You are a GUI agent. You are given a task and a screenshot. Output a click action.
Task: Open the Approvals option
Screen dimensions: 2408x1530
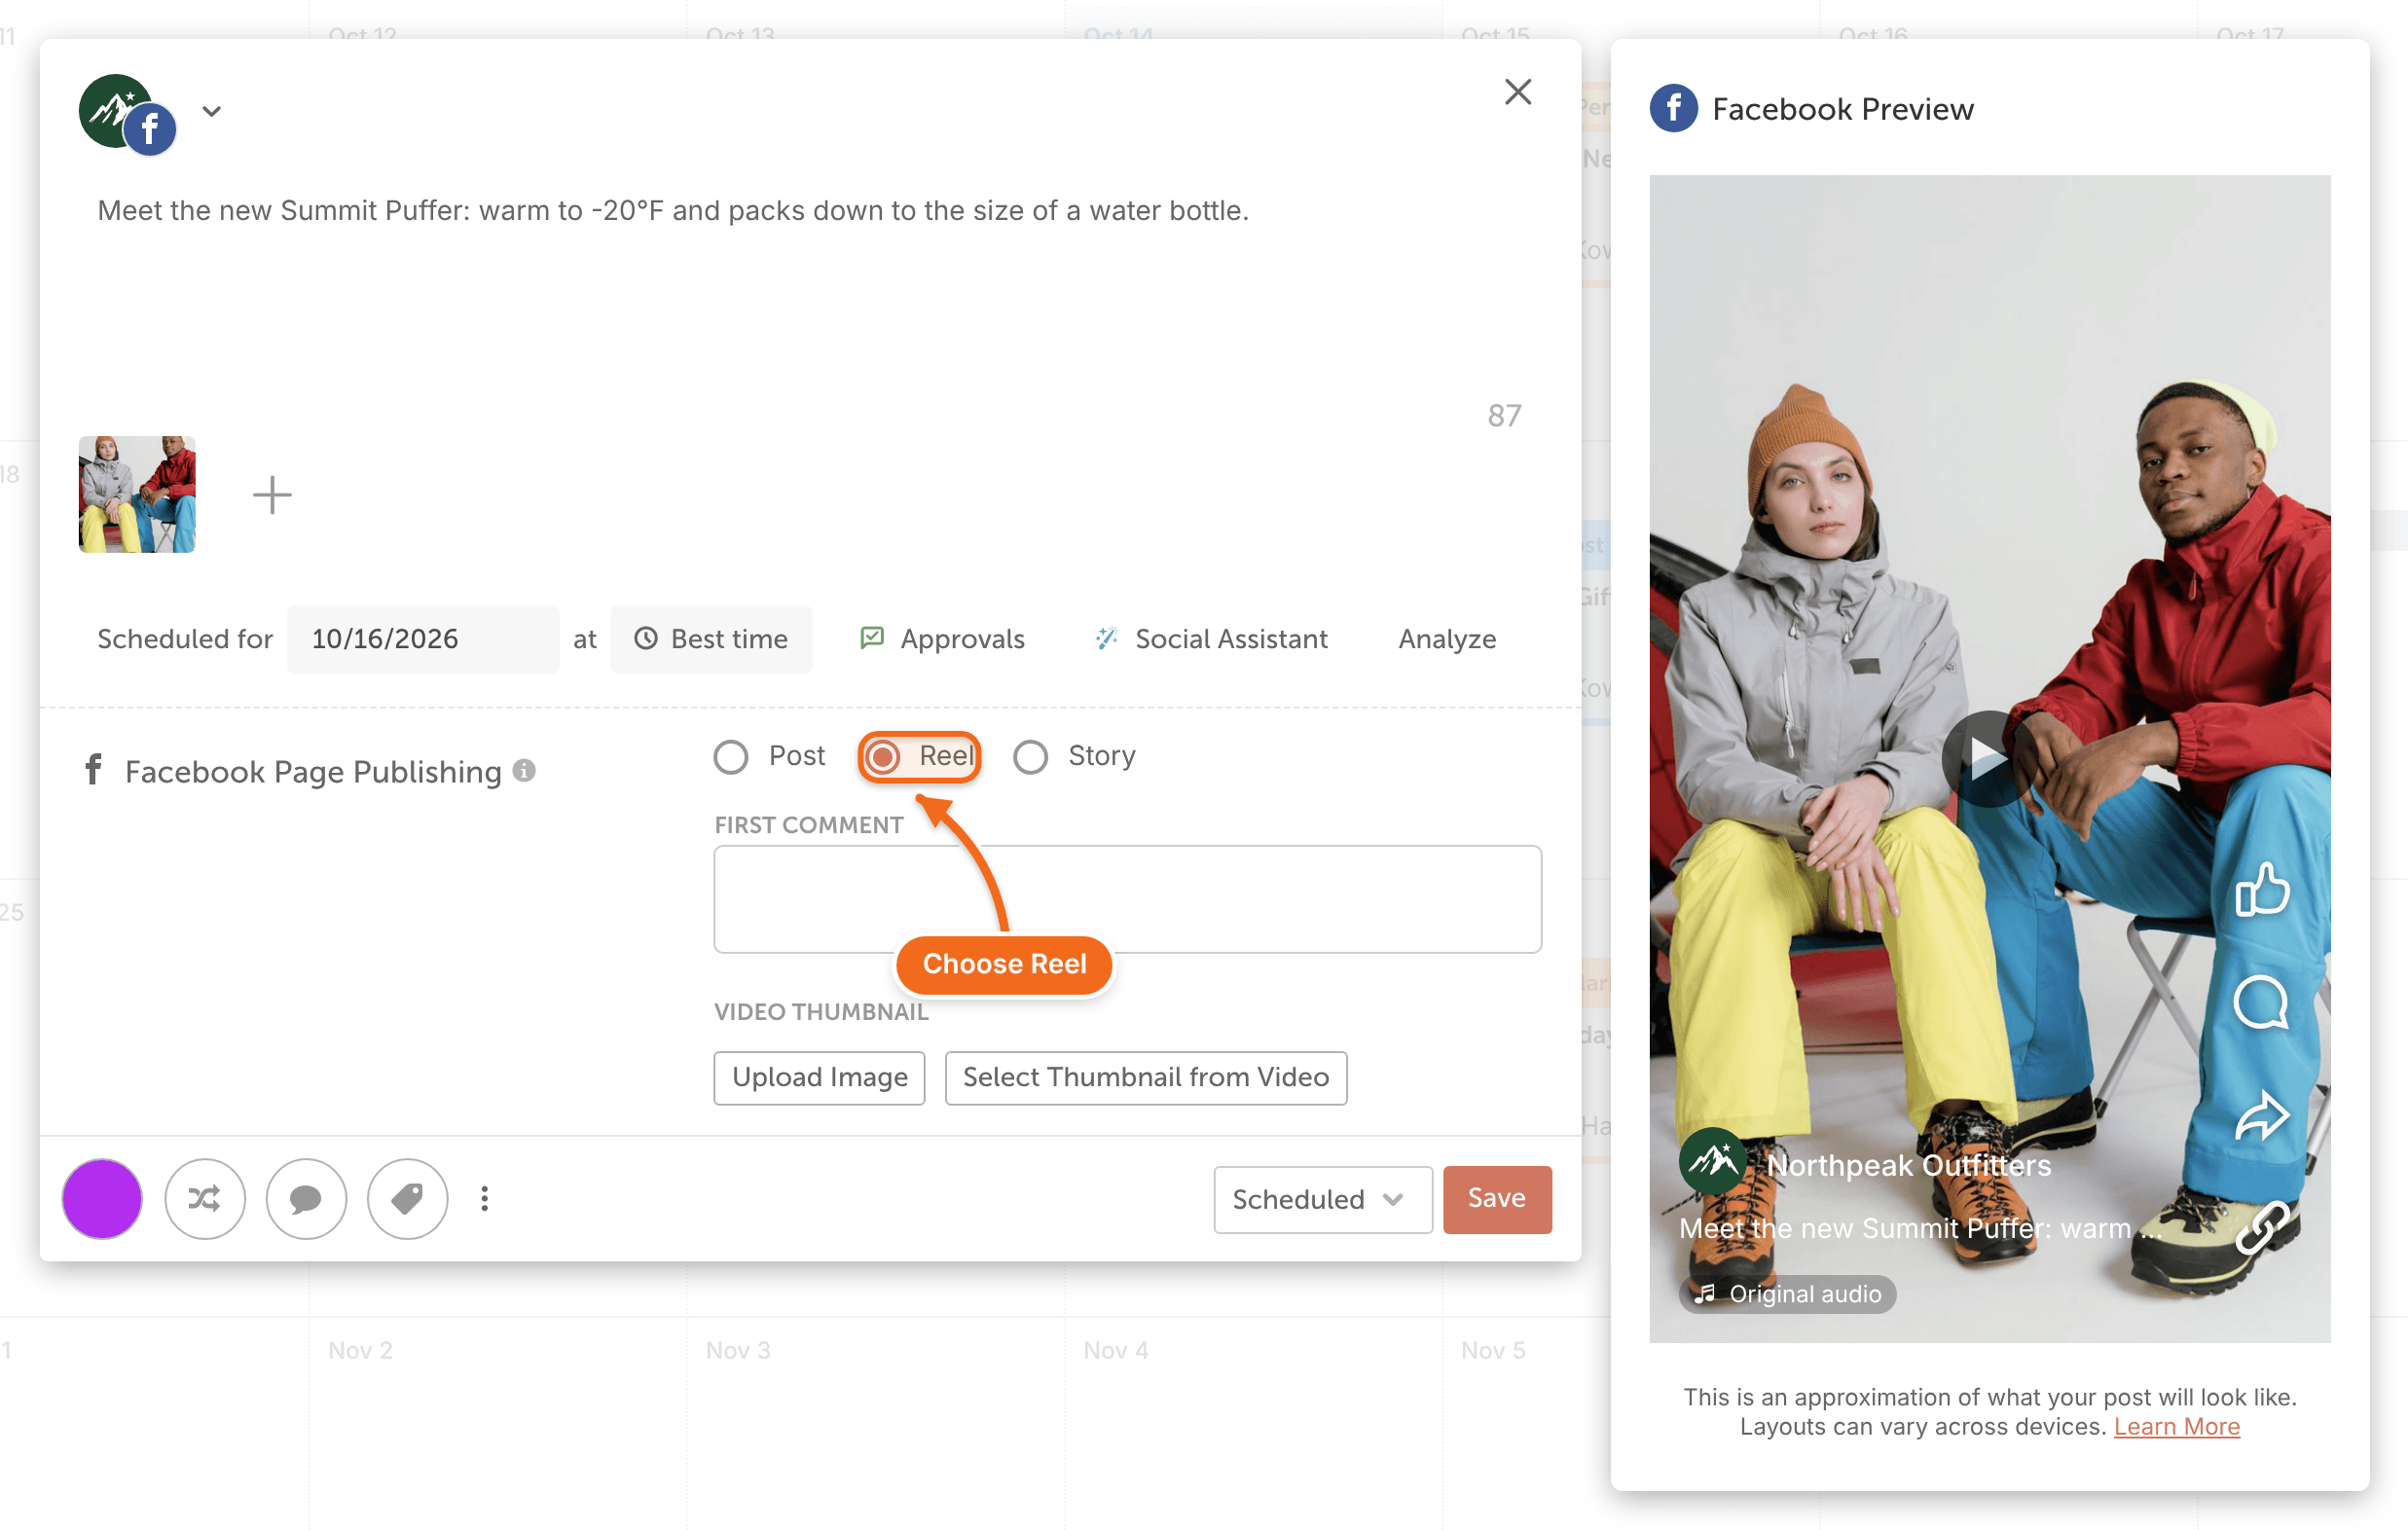coord(943,638)
